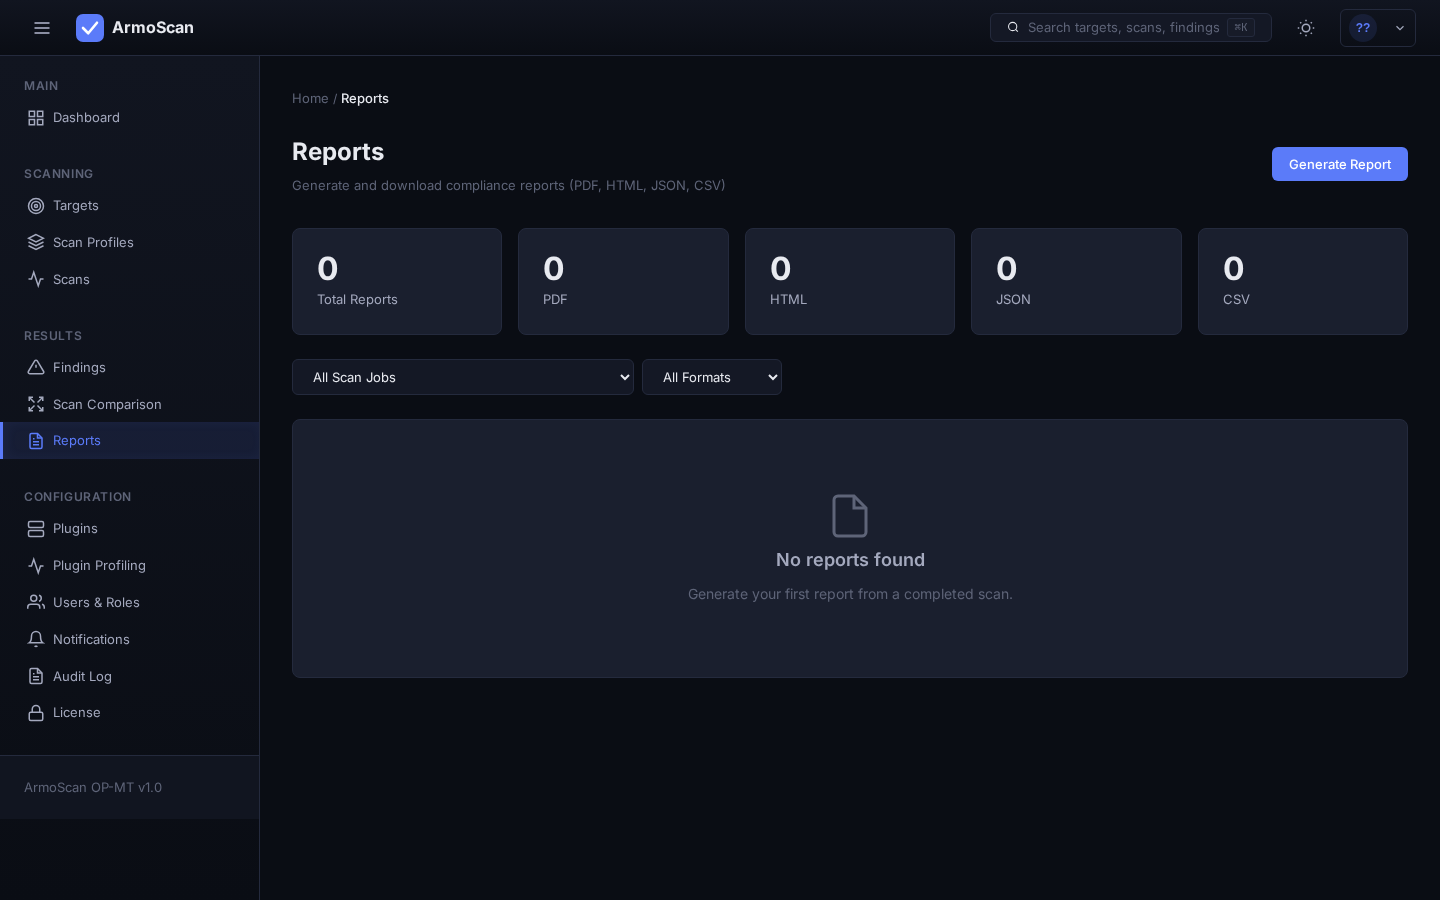Click the Total Reports stat card
Viewport: 1440px width, 900px height.
pos(397,281)
